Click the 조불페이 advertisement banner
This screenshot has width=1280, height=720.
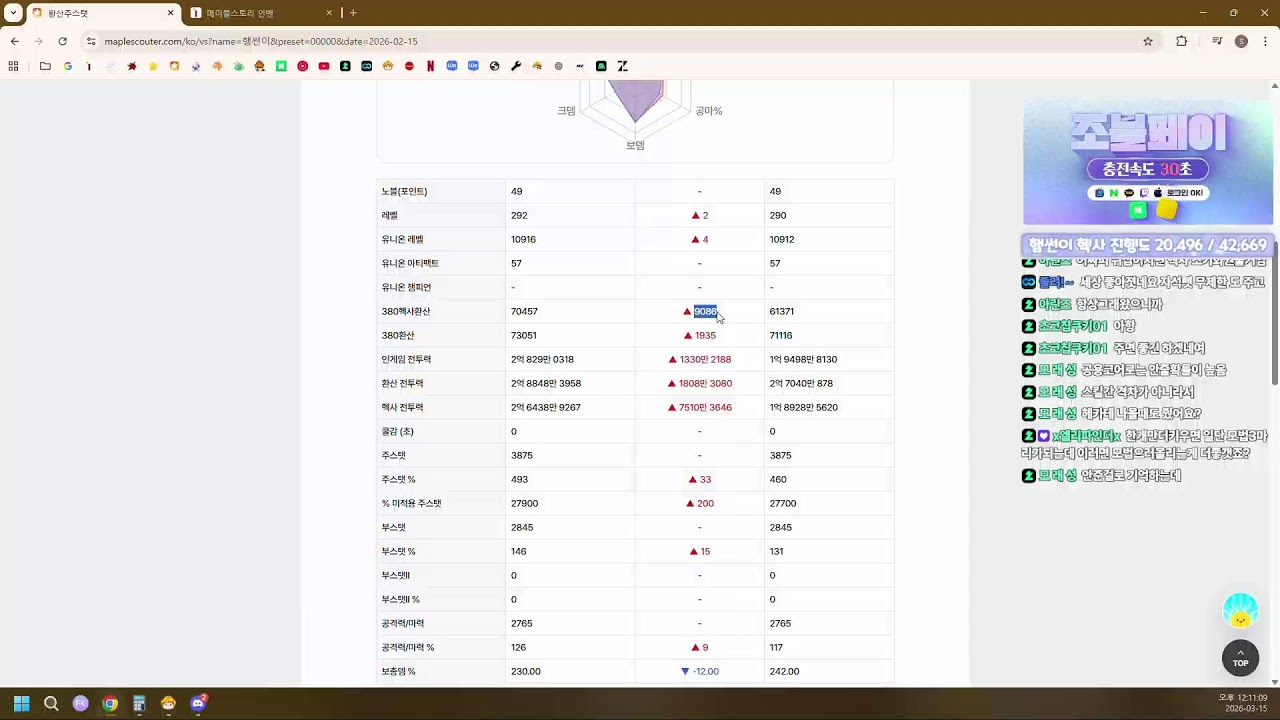click(x=1148, y=163)
